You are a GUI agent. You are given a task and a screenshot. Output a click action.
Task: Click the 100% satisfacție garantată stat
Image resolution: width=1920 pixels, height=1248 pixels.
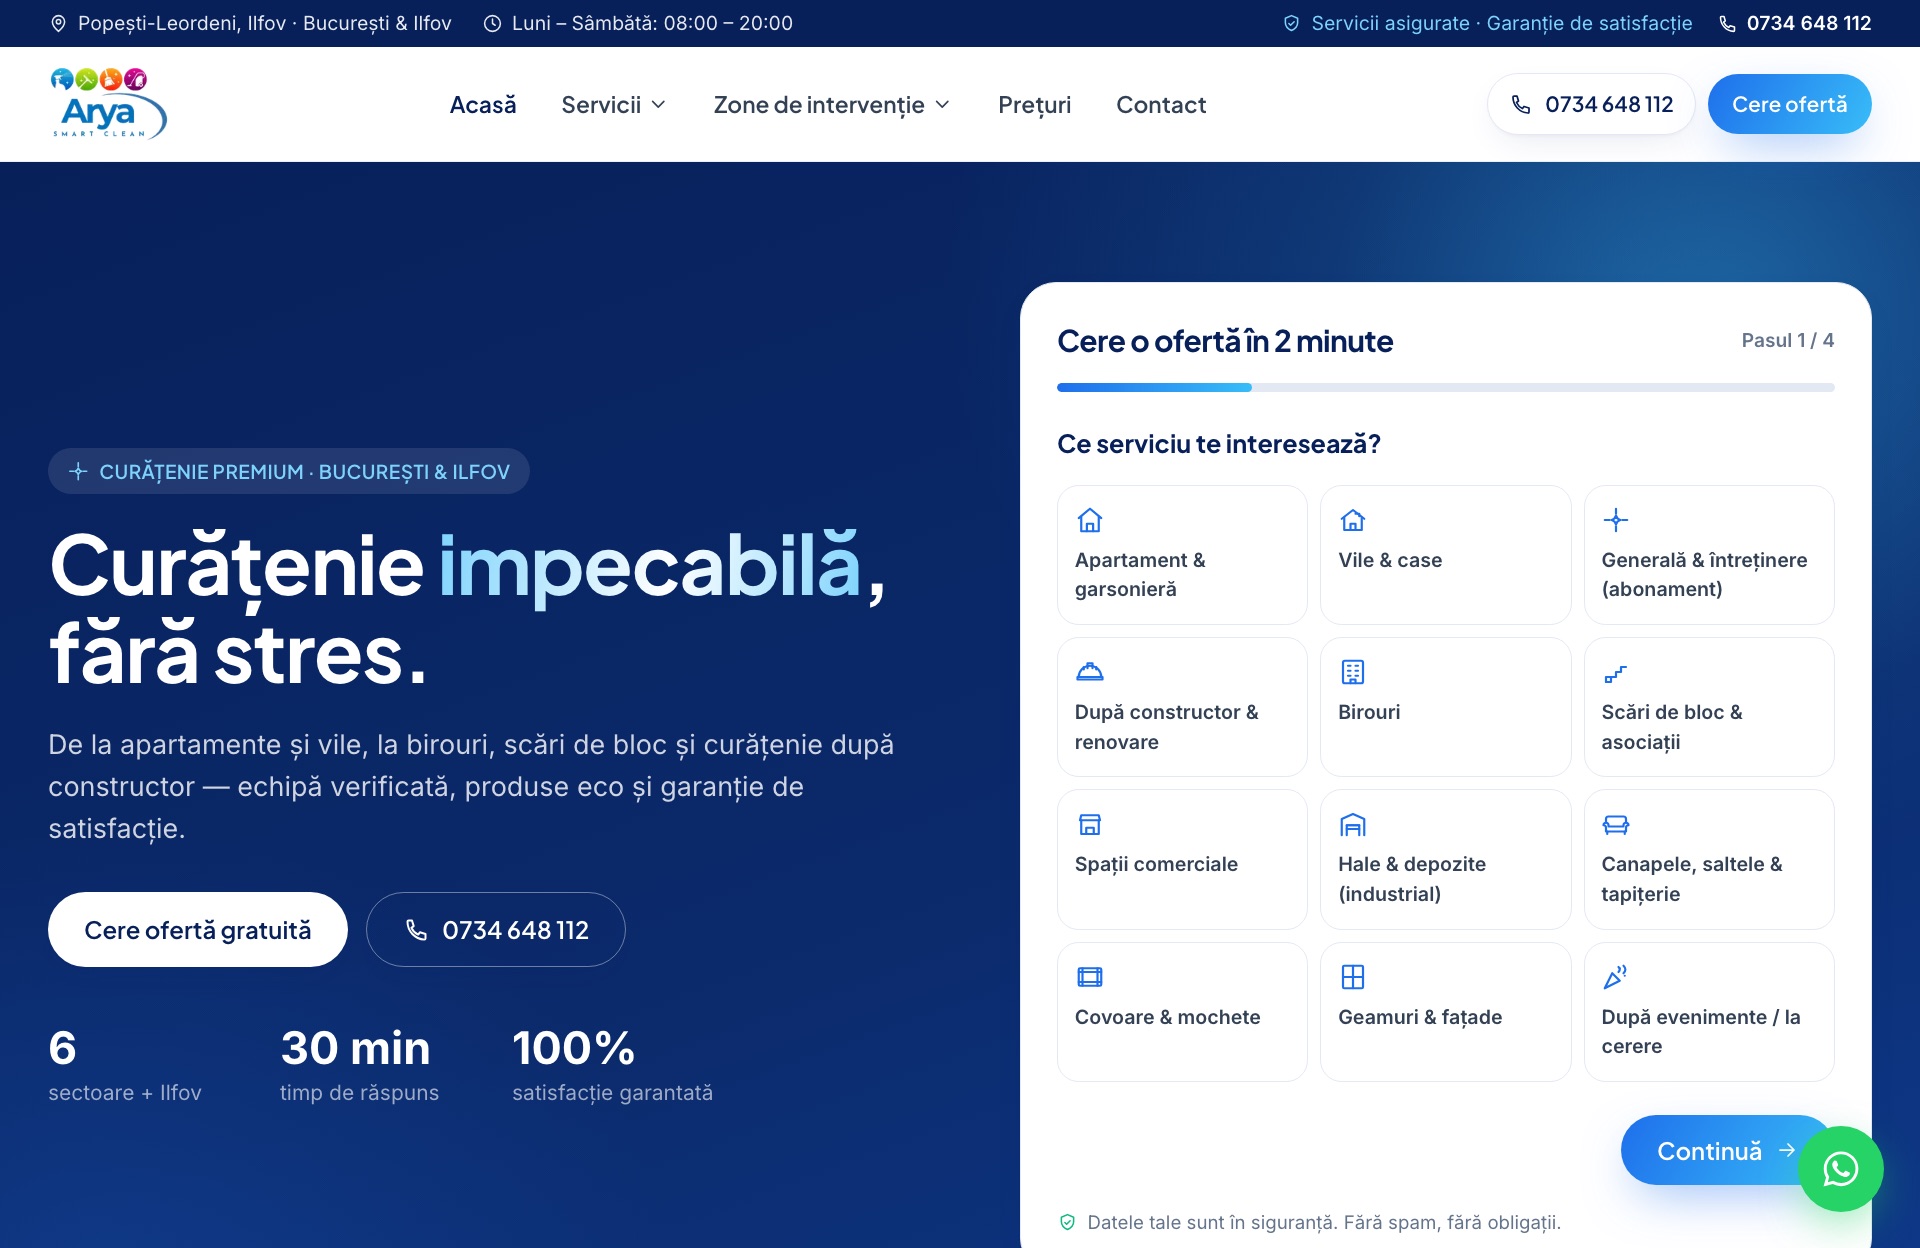coord(612,1065)
